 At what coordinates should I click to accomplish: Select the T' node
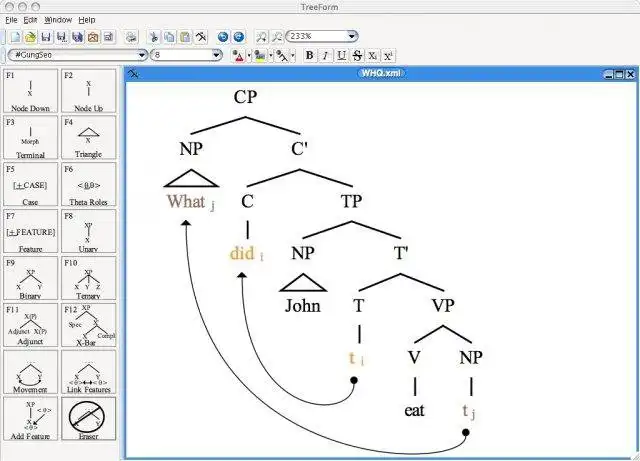(401, 253)
